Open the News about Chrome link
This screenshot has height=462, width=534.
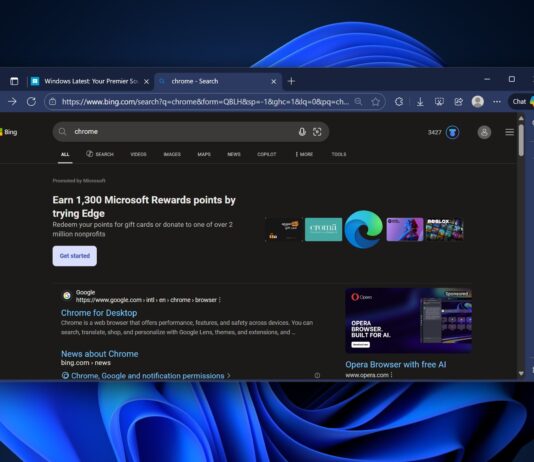(x=100, y=354)
